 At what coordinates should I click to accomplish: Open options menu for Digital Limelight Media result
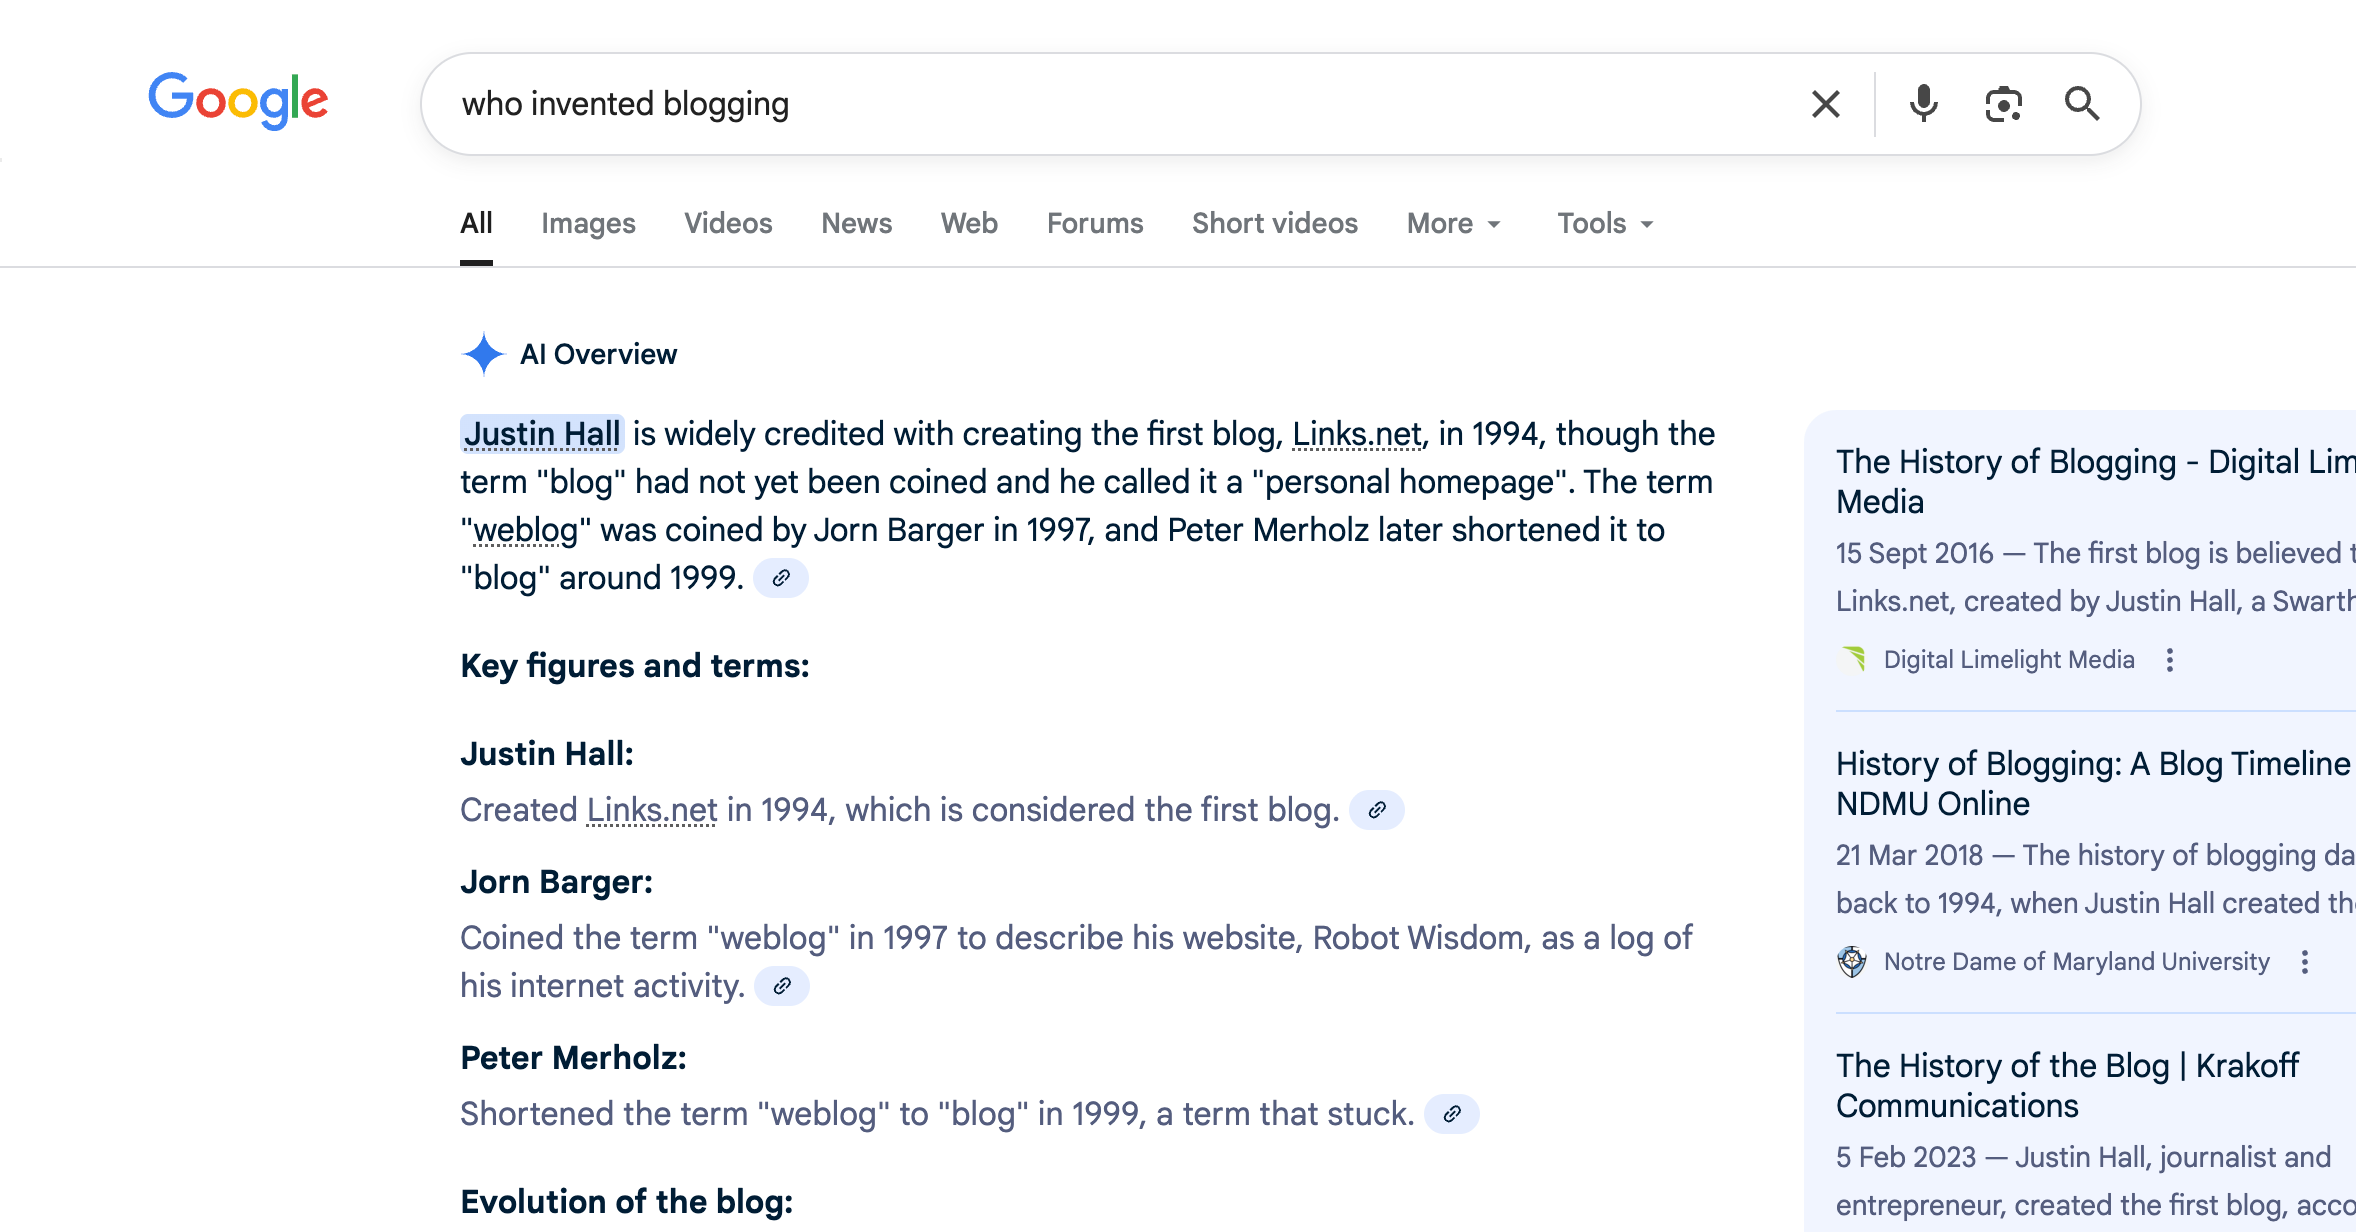(2169, 660)
